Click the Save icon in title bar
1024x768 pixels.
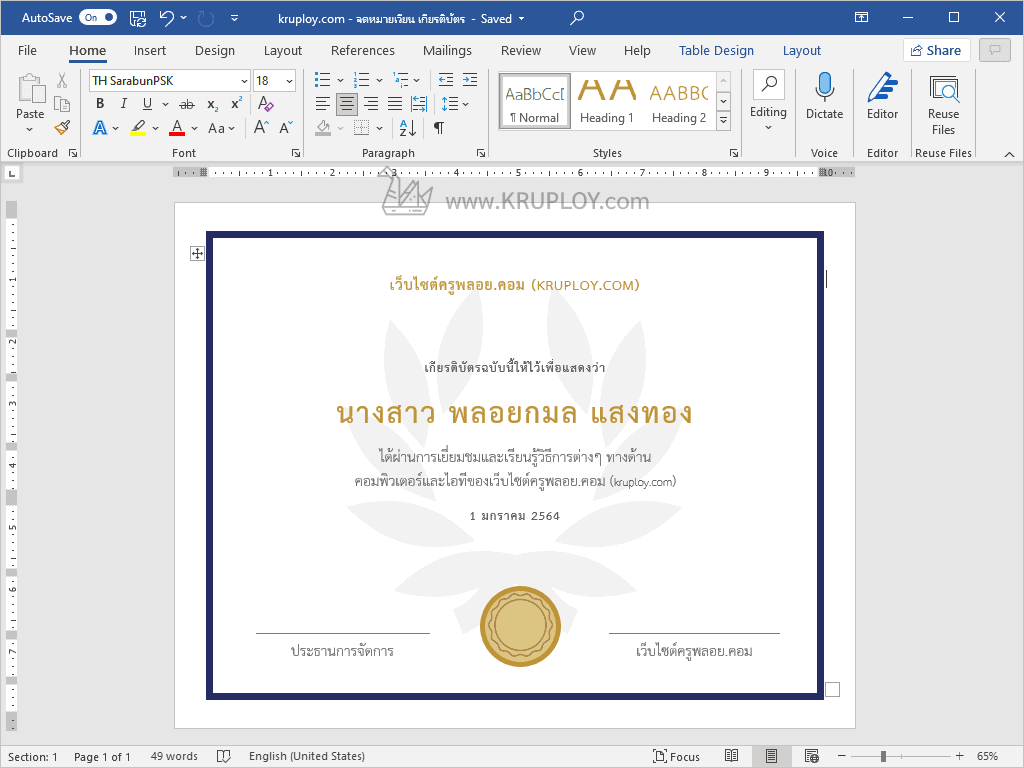[x=138, y=18]
